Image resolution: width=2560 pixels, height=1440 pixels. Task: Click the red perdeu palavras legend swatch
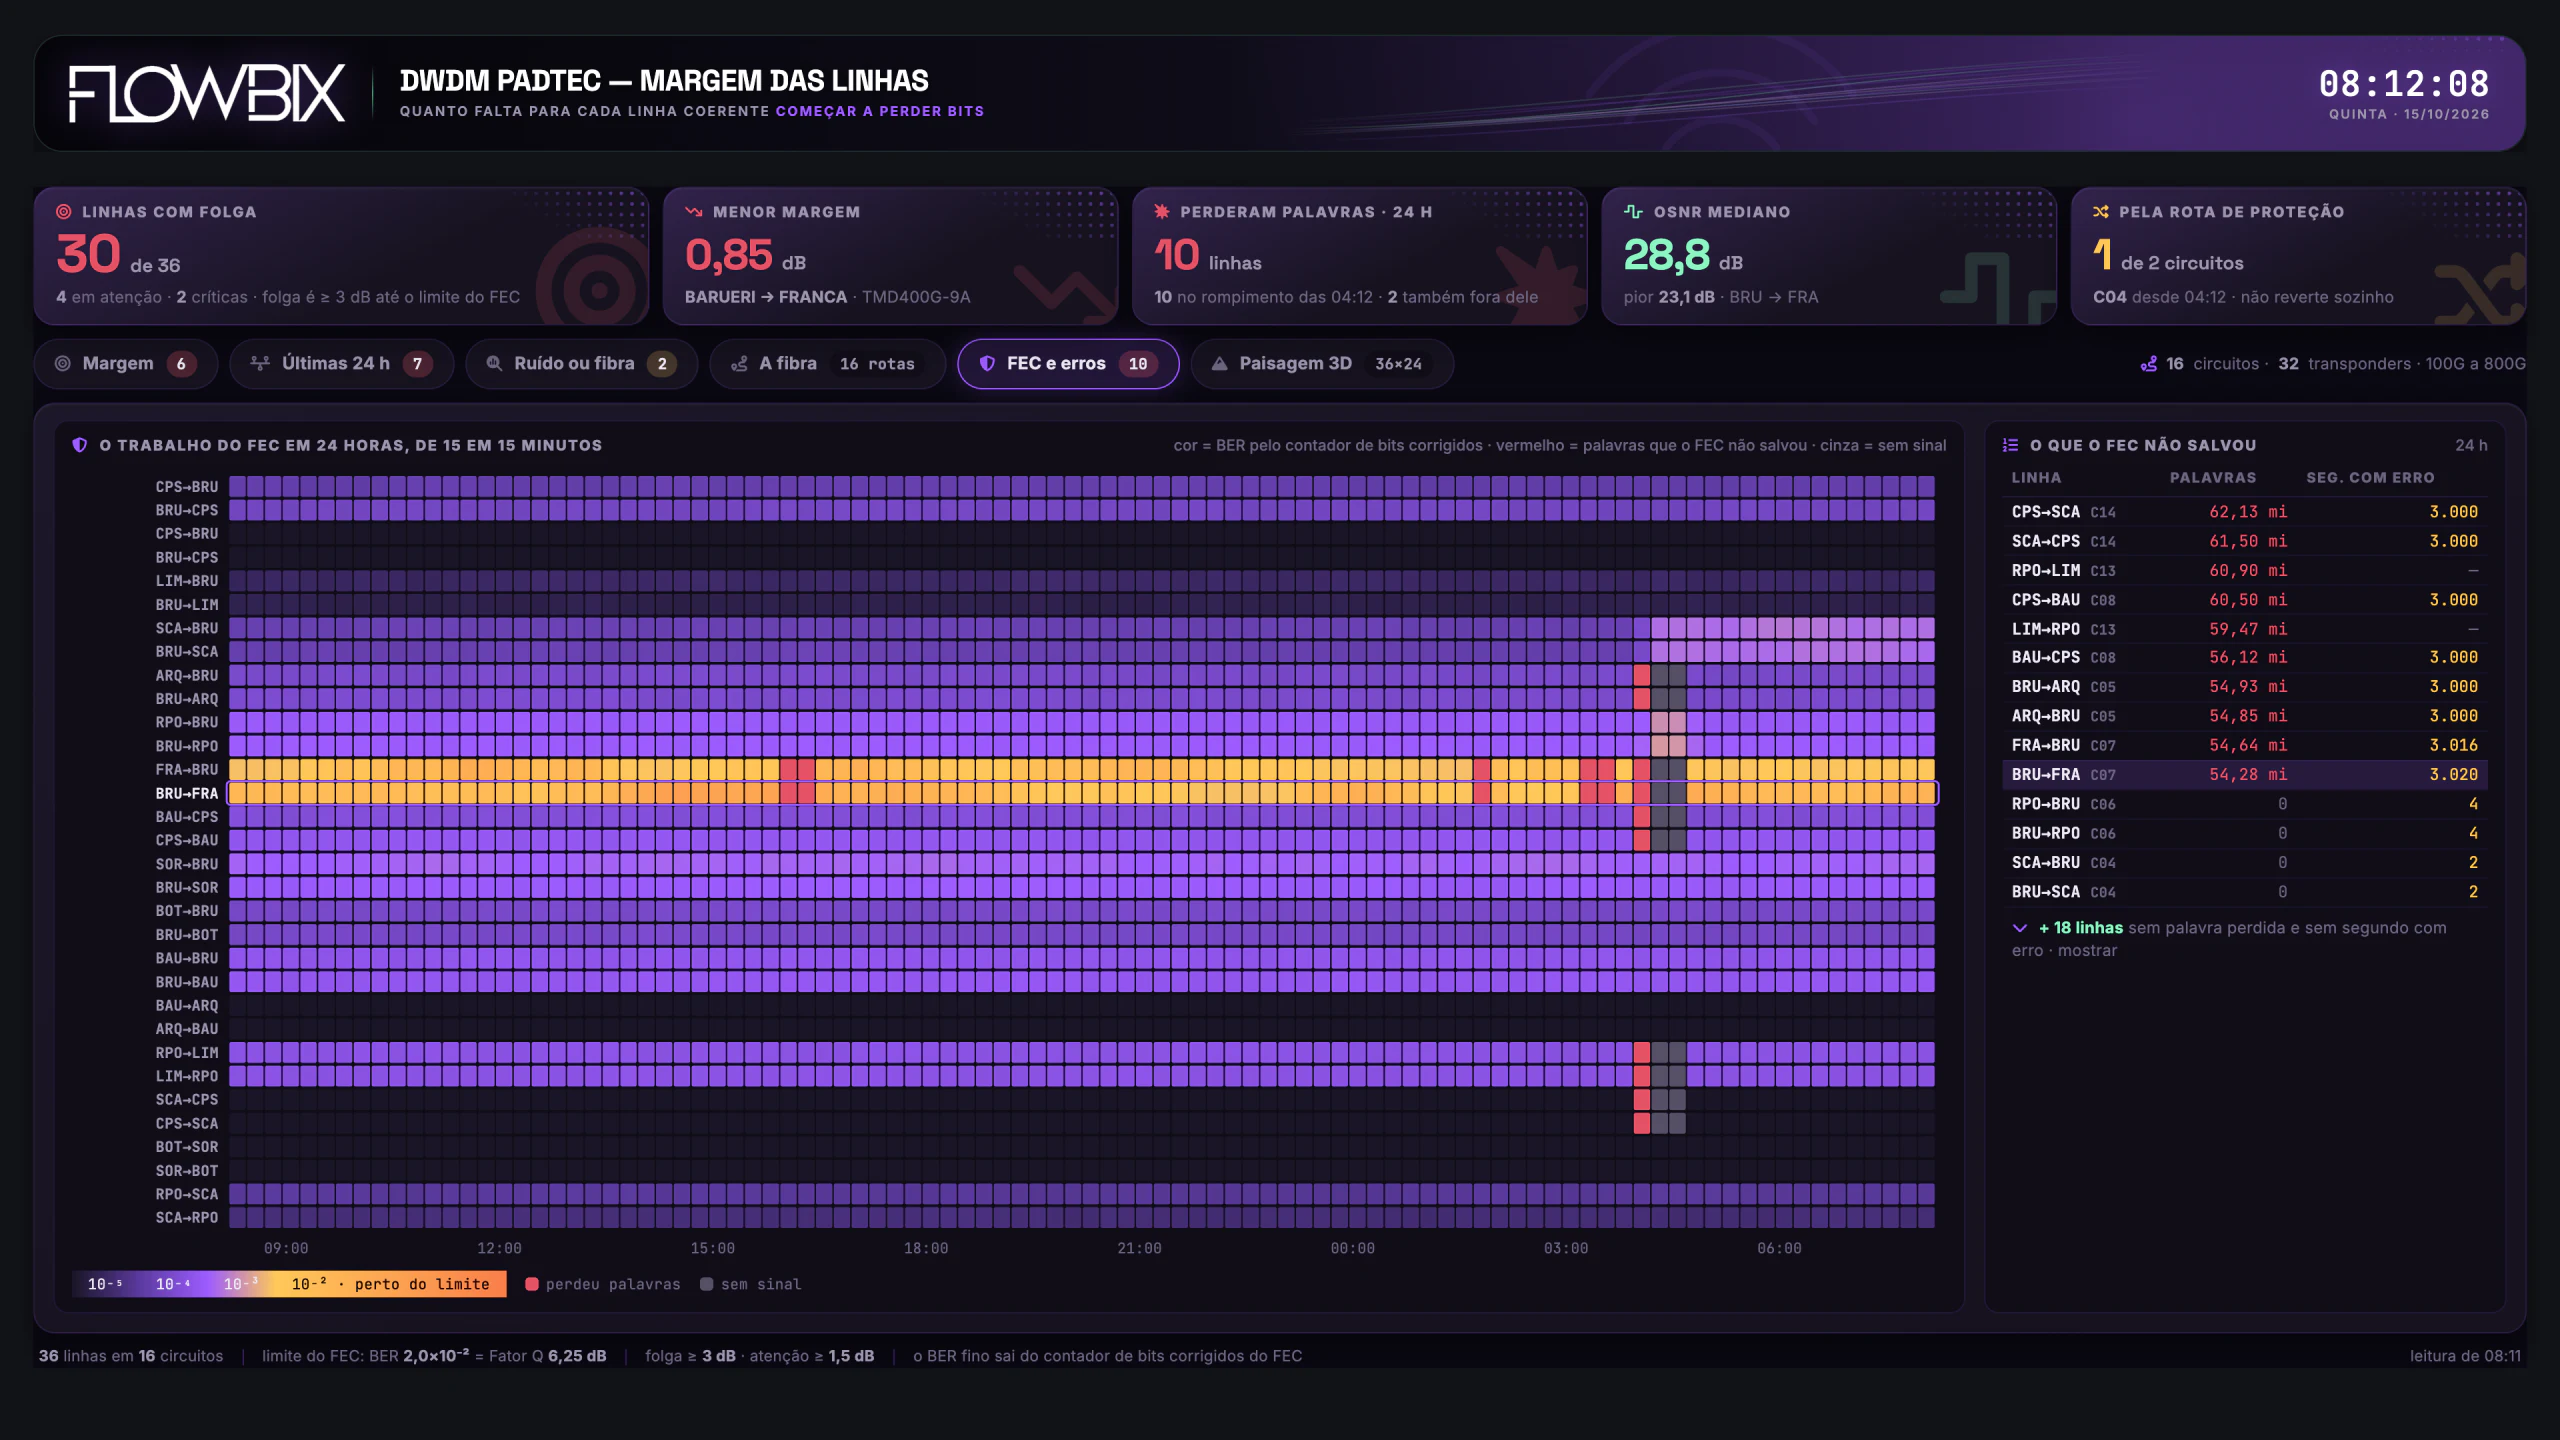point(532,1284)
